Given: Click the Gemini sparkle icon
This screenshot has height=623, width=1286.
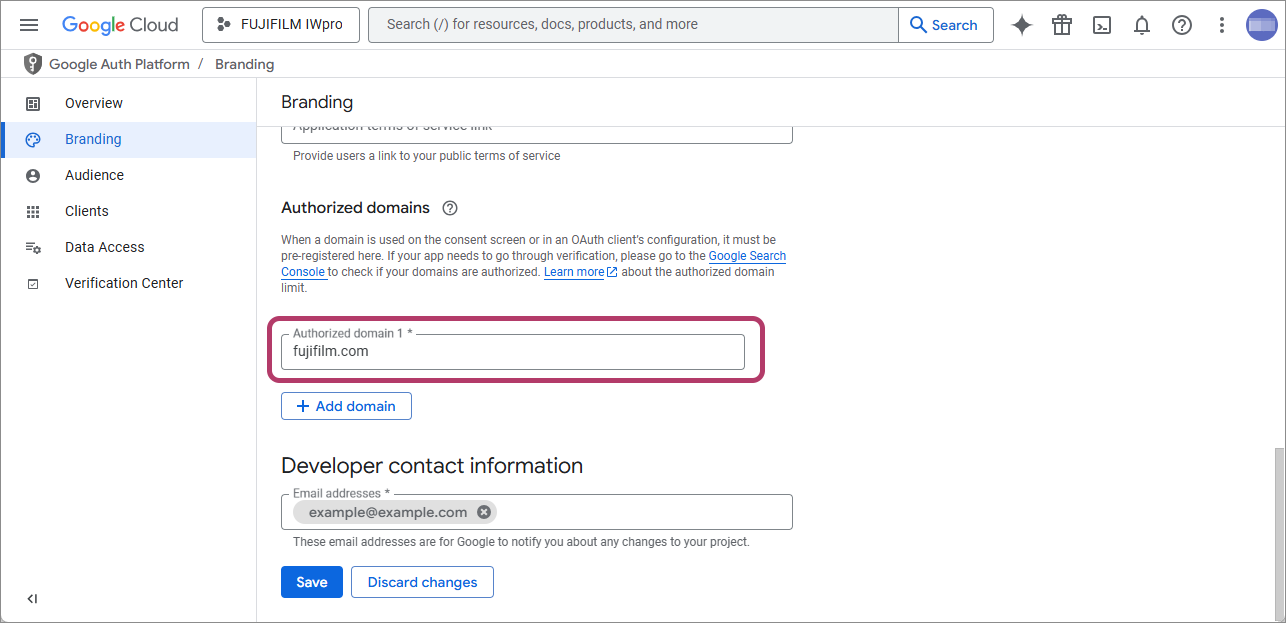Looking at the screenshot, I should pos(1021,25).
